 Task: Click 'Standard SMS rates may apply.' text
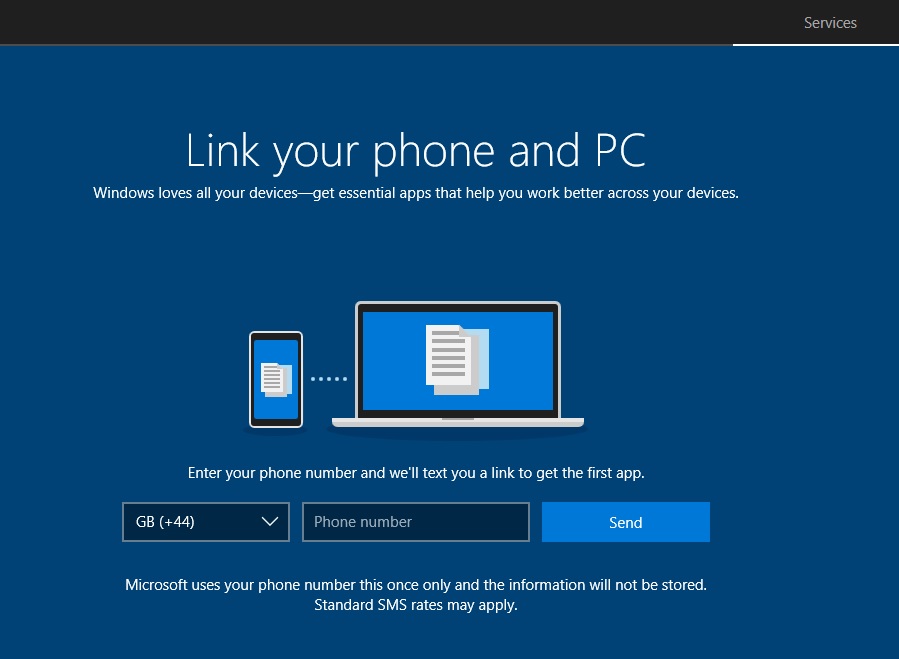[x=416, y=605]
